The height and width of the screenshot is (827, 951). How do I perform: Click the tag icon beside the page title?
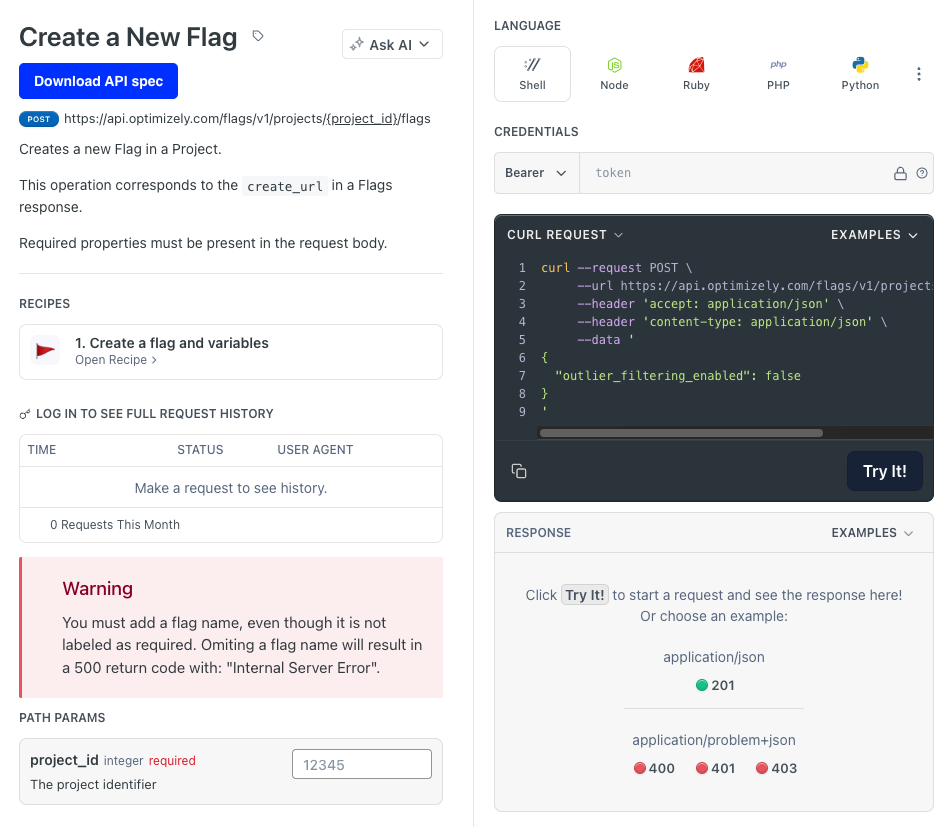258,37
